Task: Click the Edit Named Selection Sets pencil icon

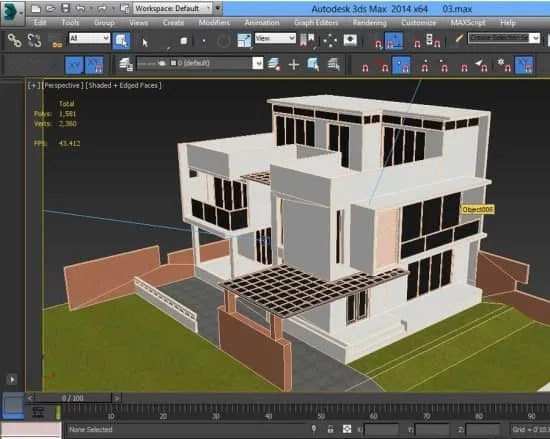Action: click(x=459, y=39)
